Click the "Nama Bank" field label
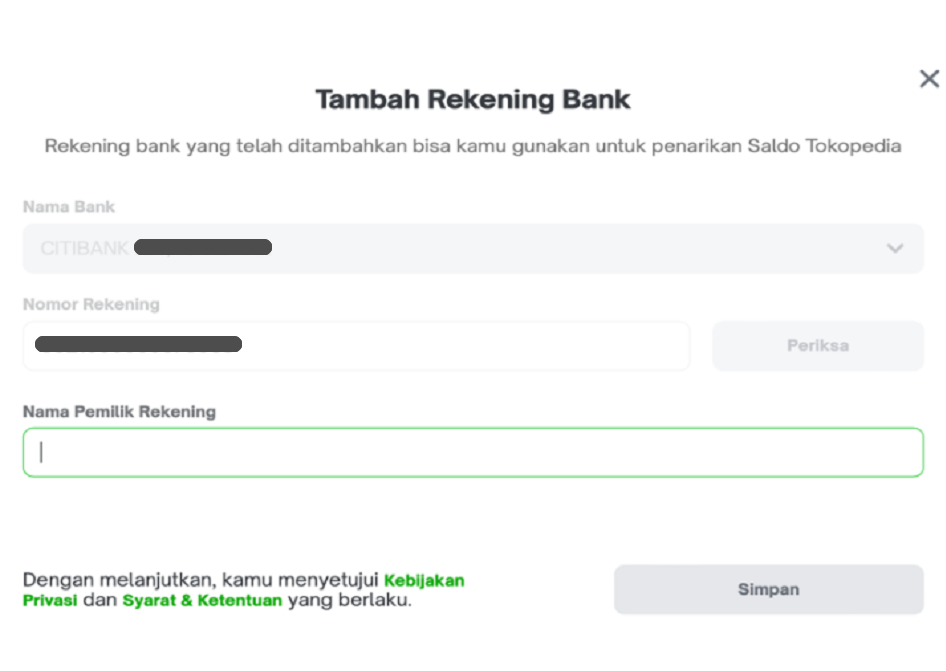Screen dimensions: 946x671 tap(69, 207)
